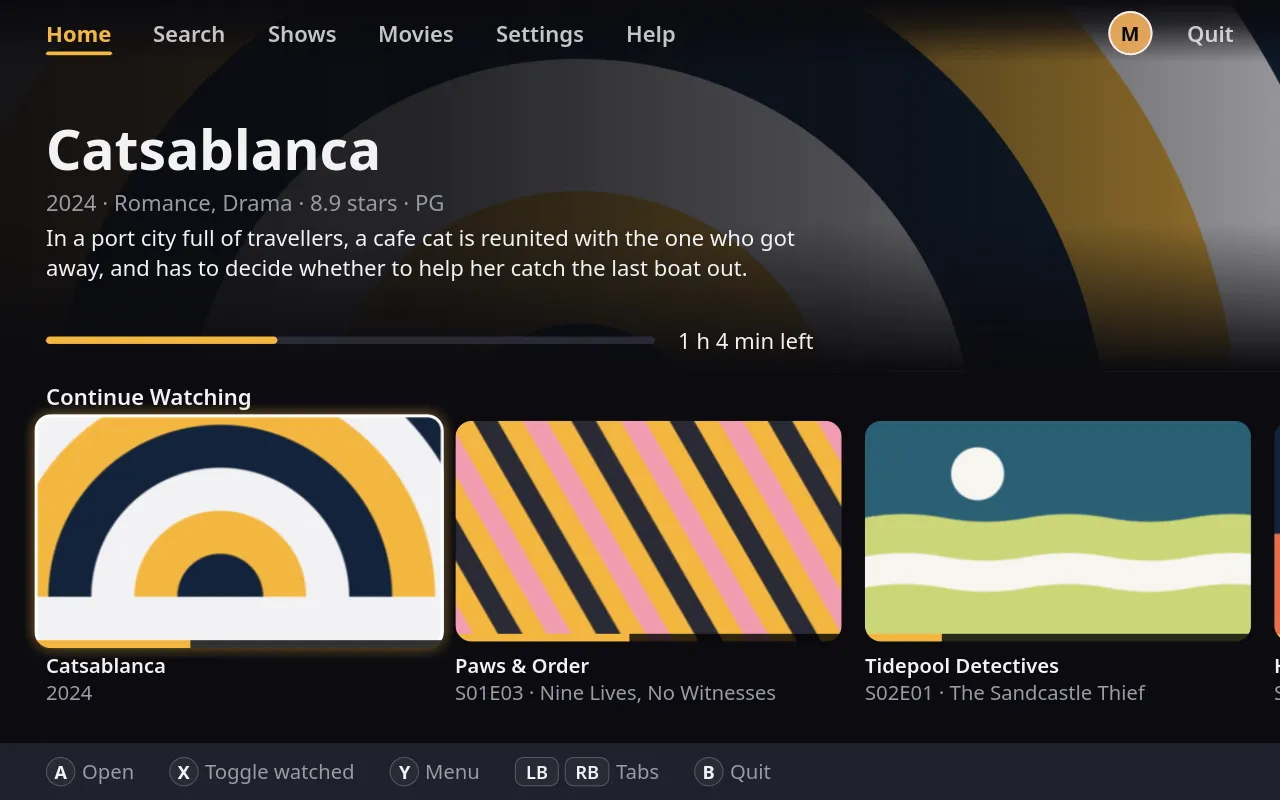The image size is (1280, 800).
Task: Click the Catsablanca synopsis paragraph
Action: (x=421, y=254)
